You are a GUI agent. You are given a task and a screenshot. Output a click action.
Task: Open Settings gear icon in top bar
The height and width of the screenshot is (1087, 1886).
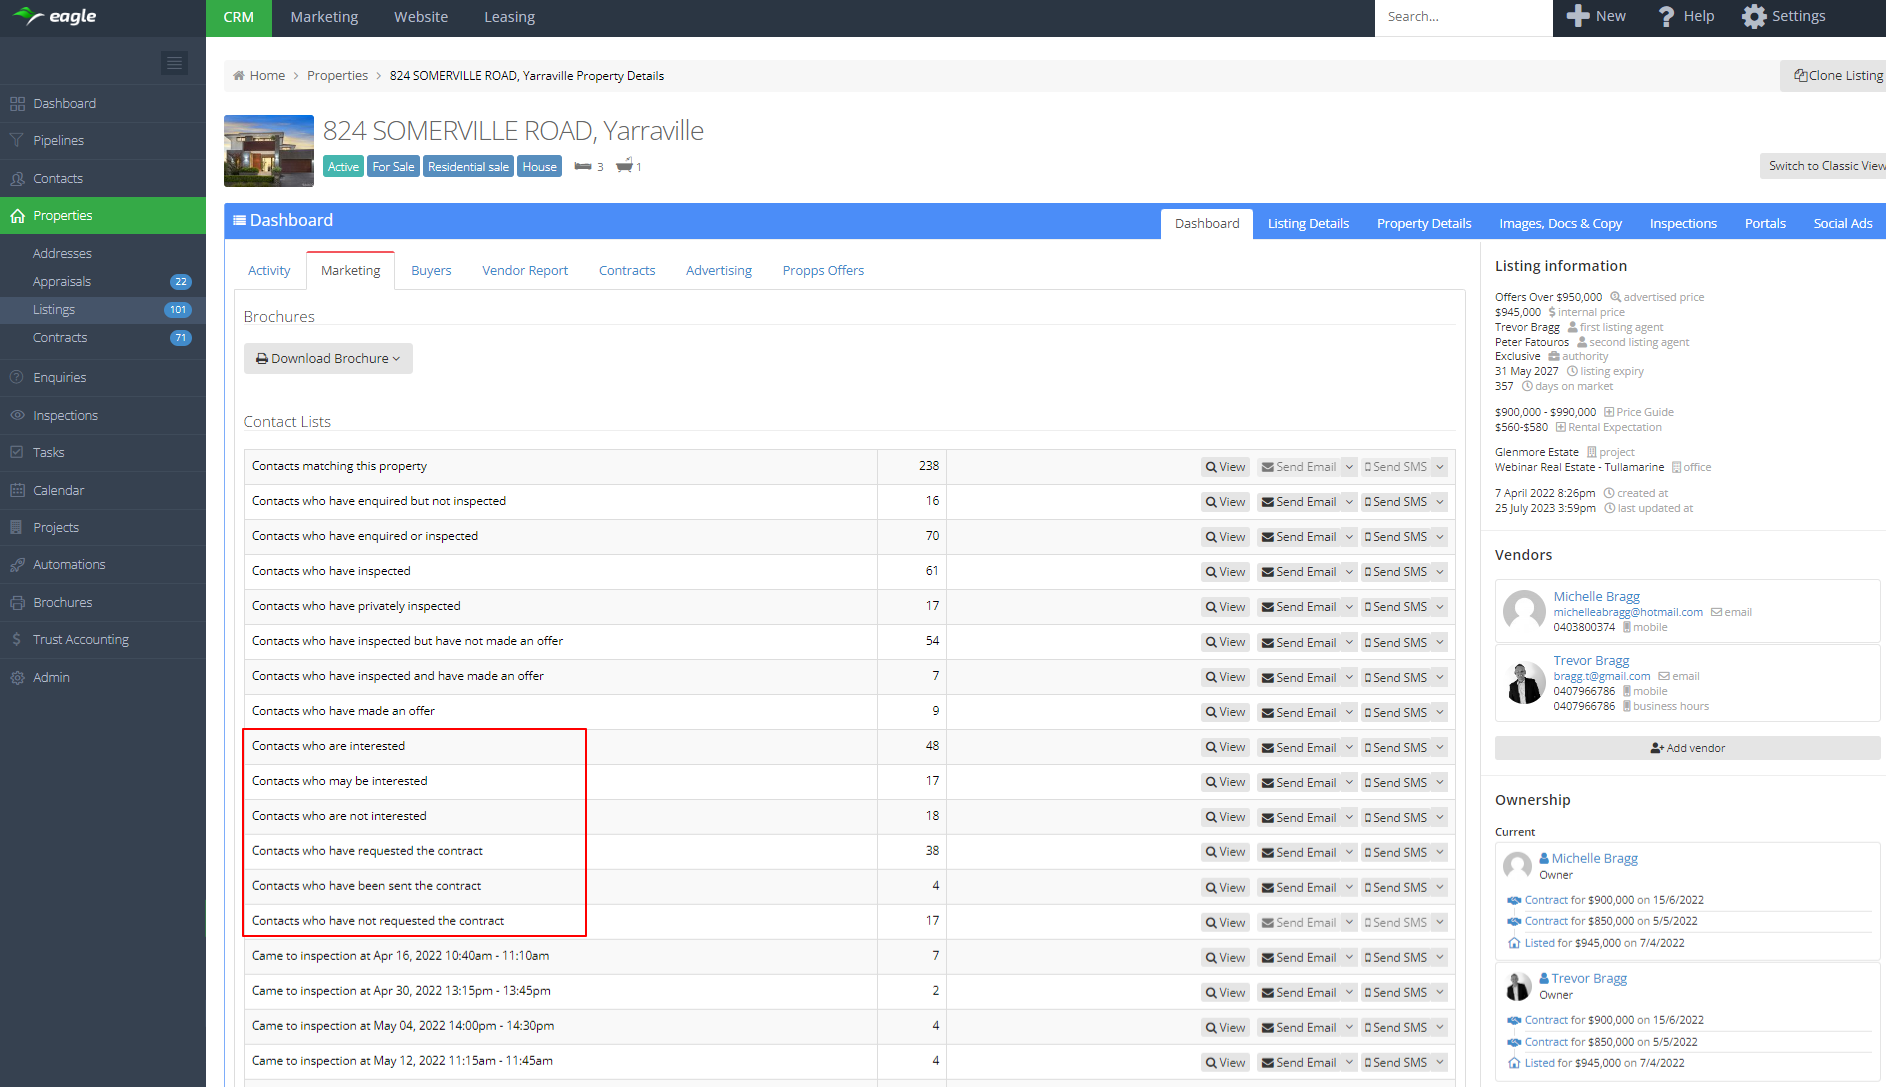pos(1754,17)
